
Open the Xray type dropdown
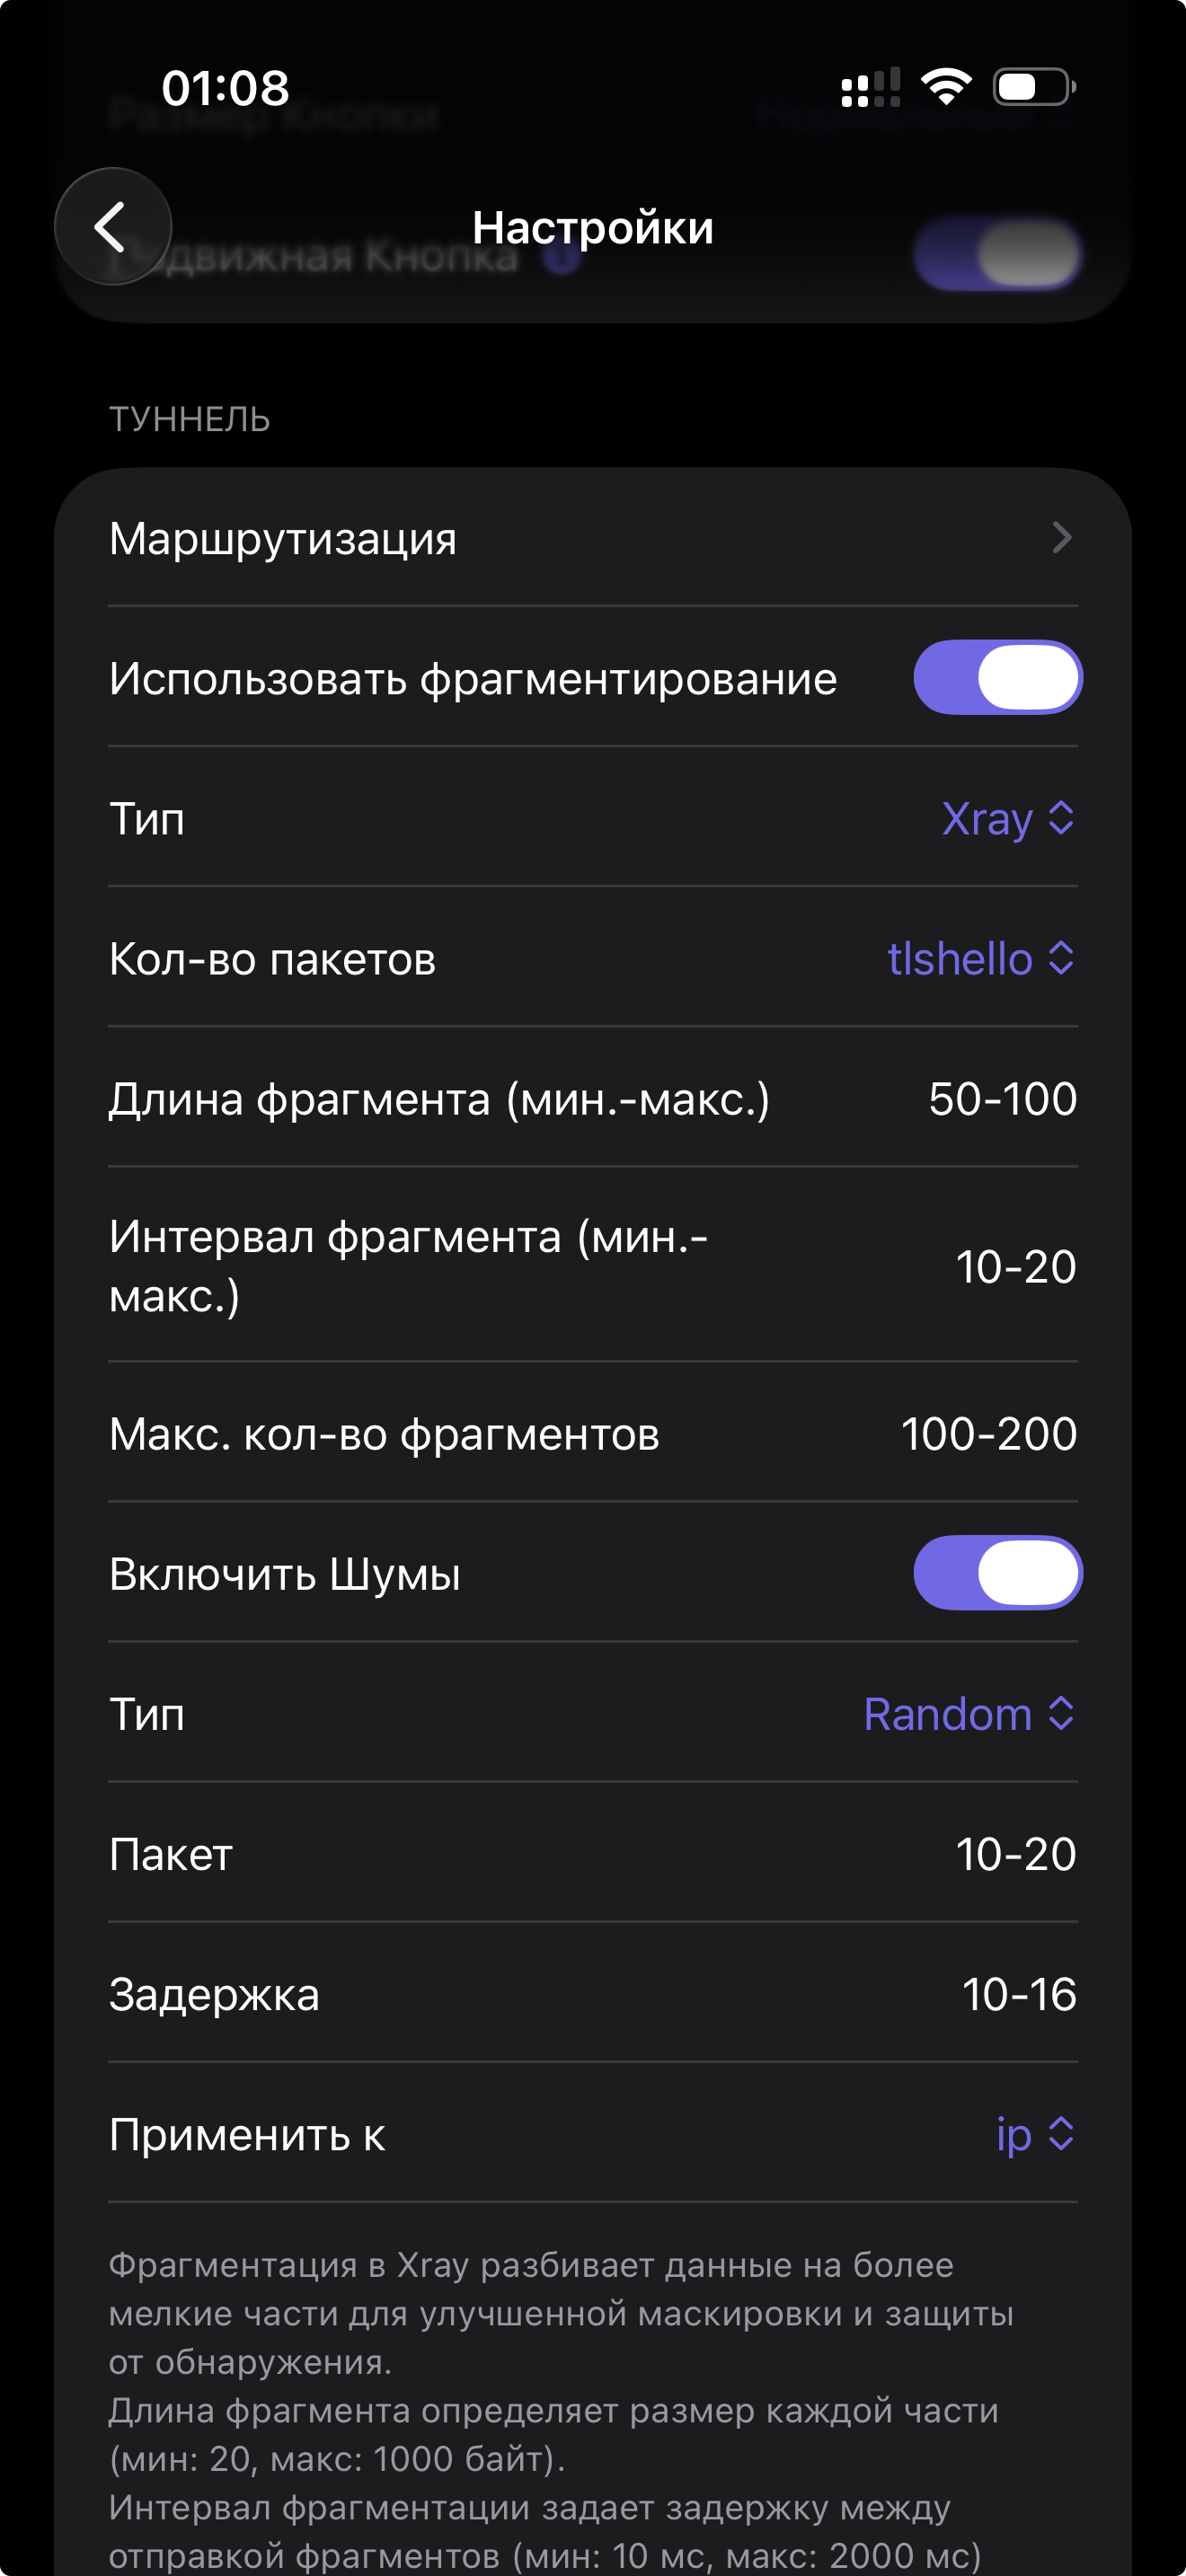pyautogui.click(x=988, y=819)
